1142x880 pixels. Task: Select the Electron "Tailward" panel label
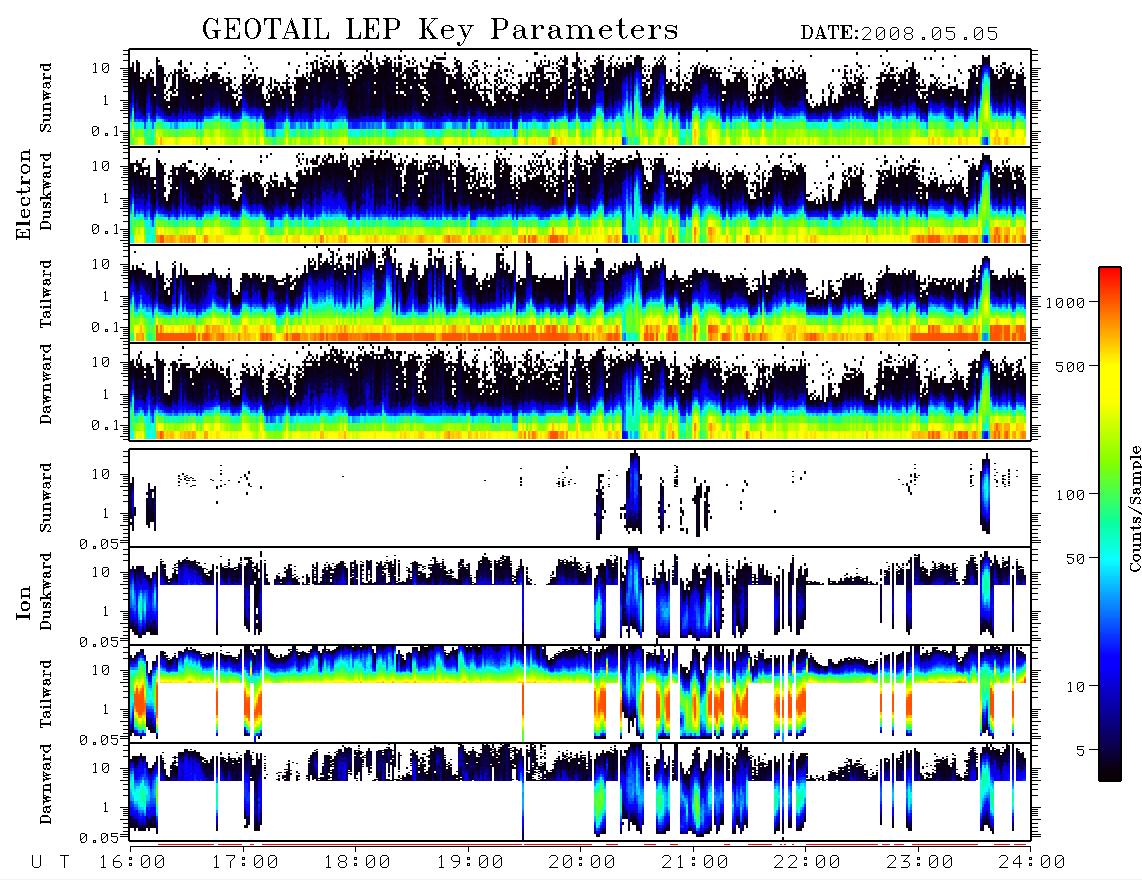point(46,294)
